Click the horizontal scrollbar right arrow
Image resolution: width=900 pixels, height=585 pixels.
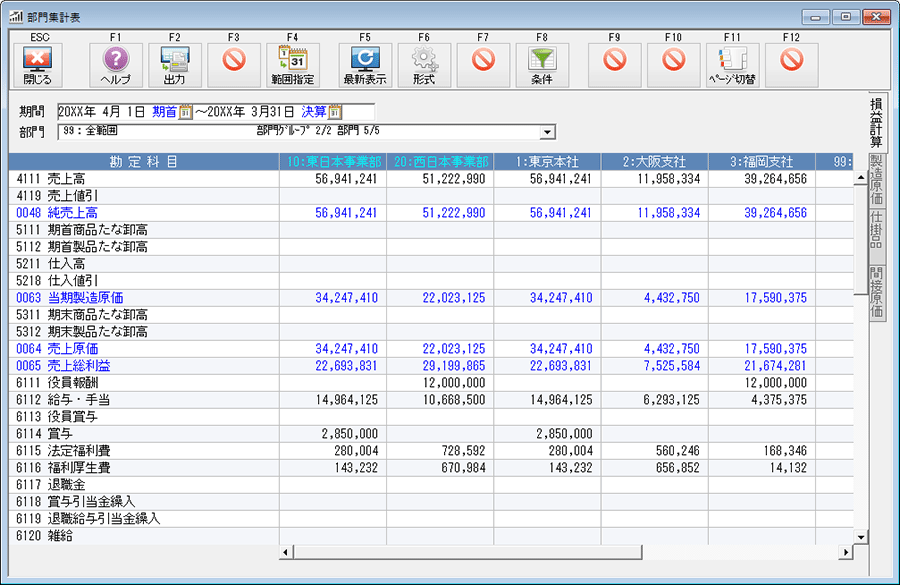tap(845, 552)
